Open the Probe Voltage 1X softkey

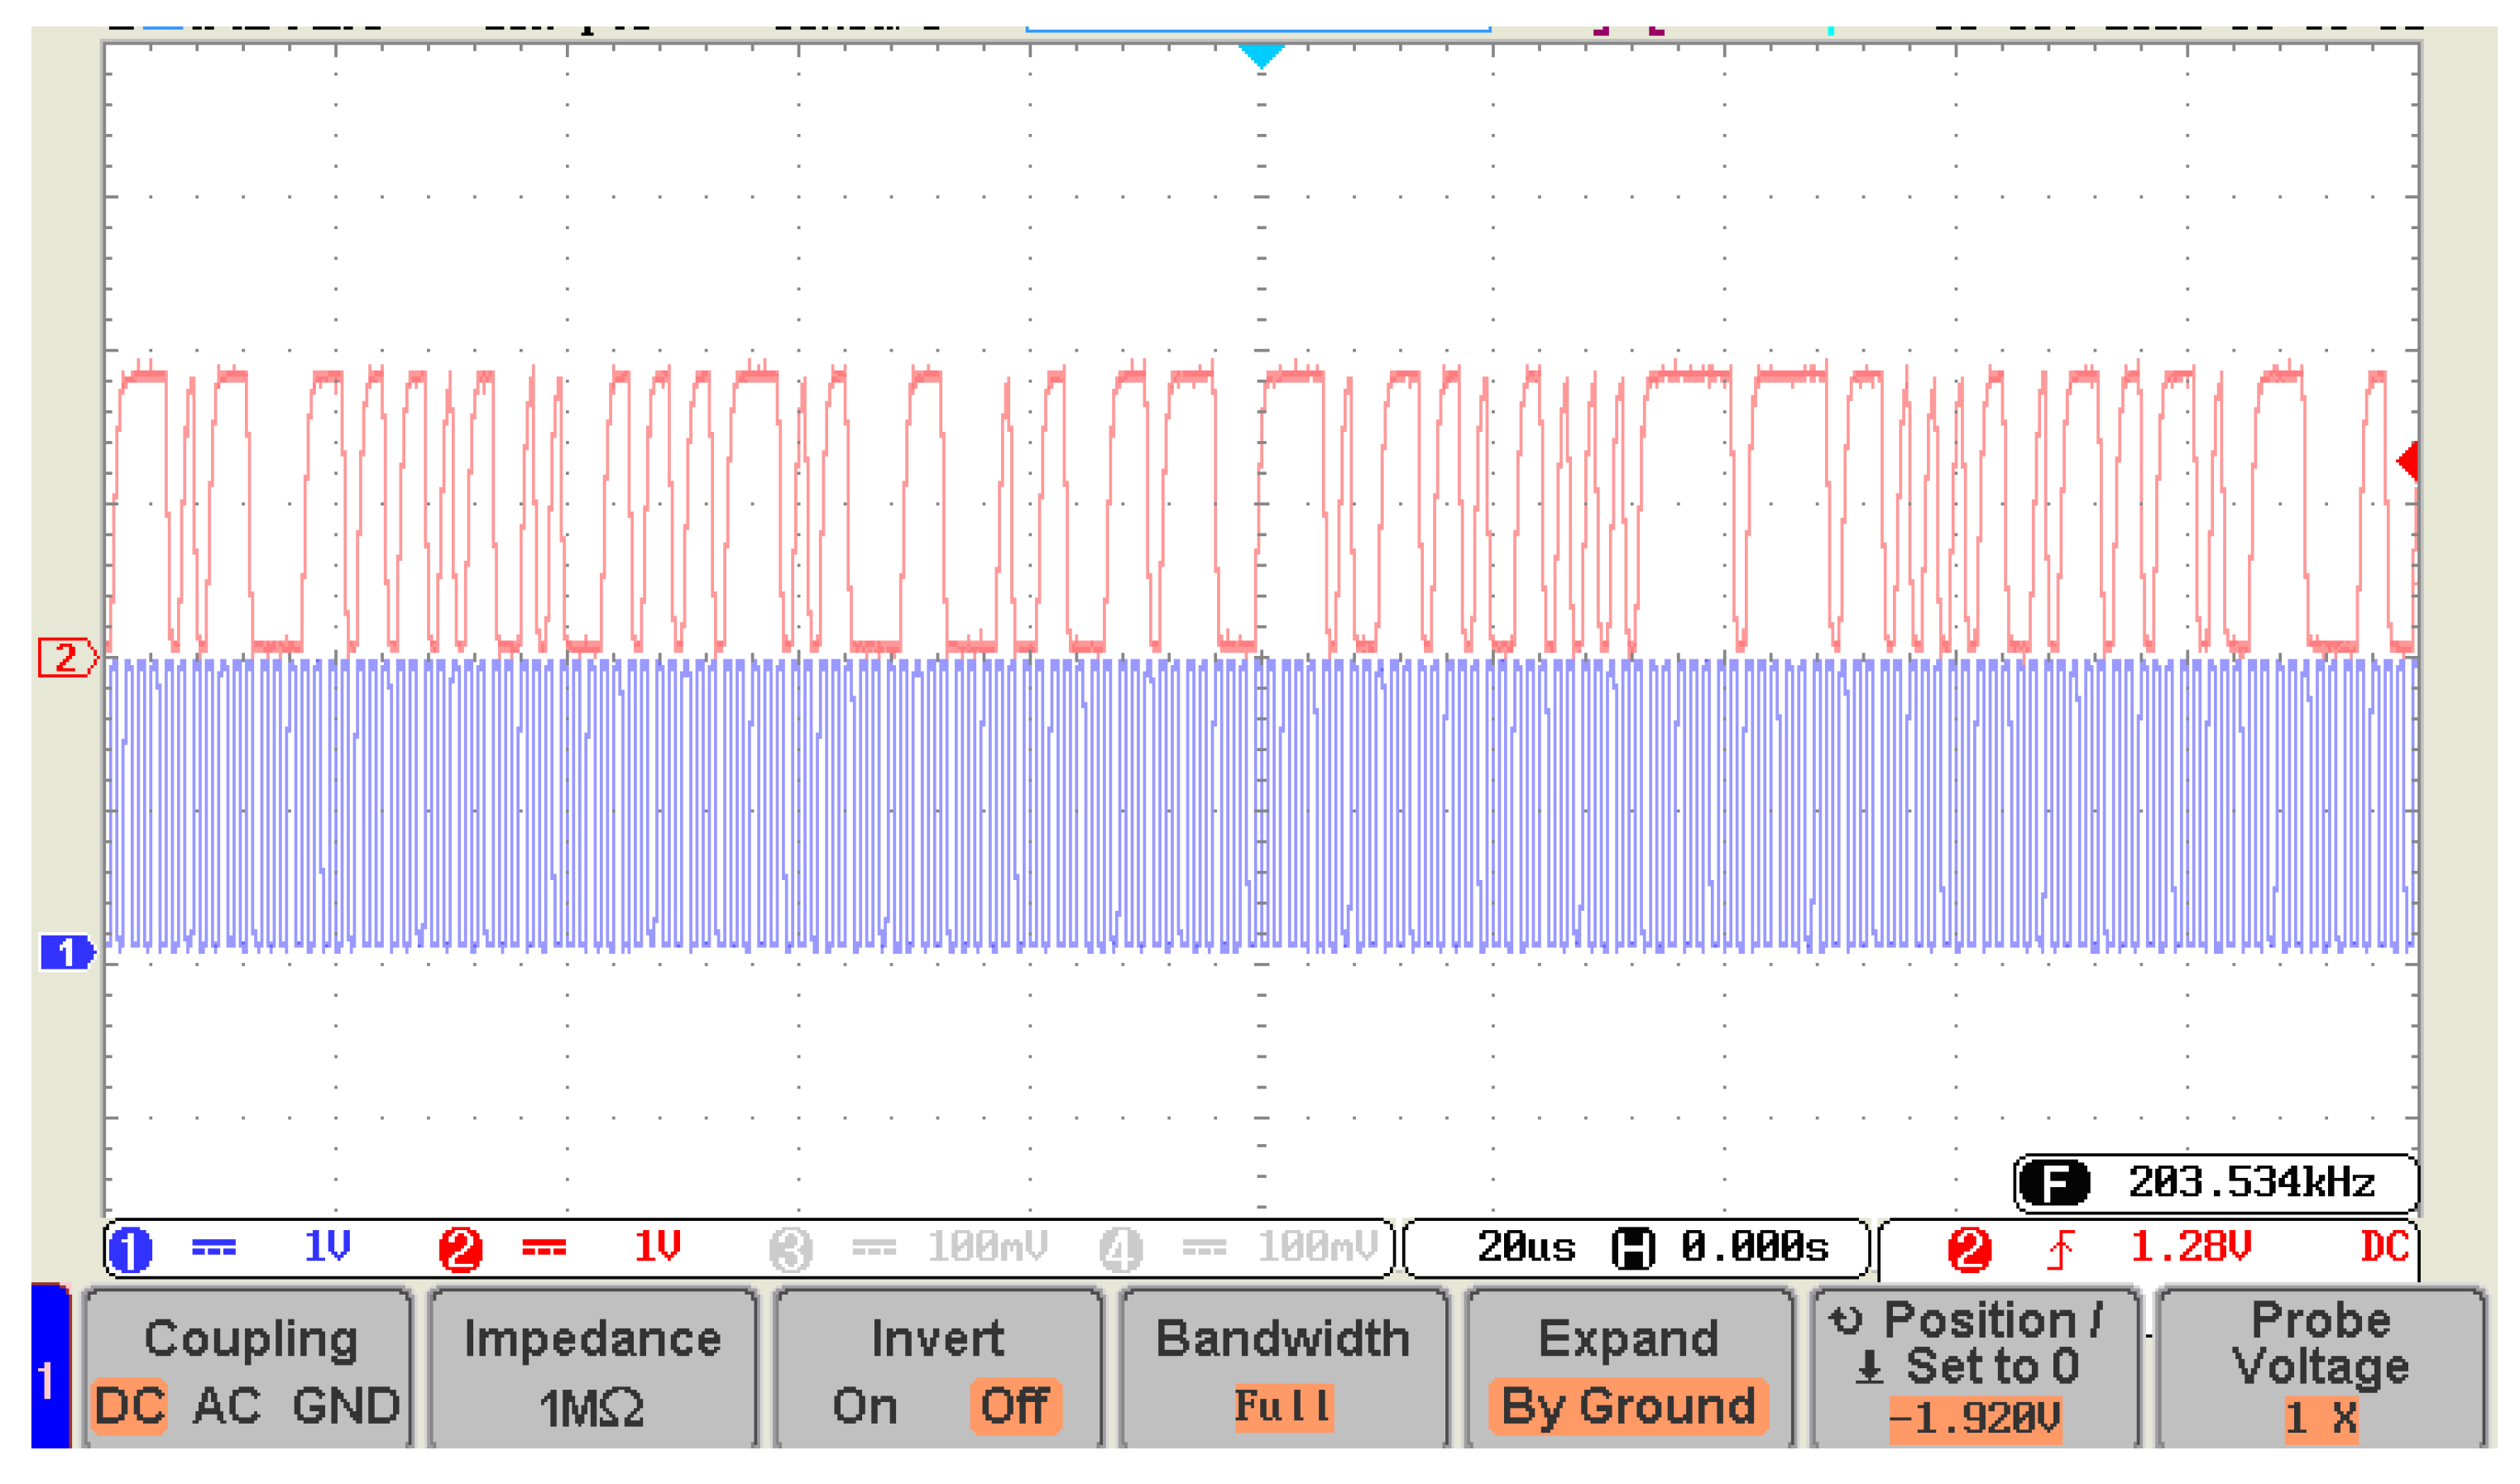tap(2320, 1371)
